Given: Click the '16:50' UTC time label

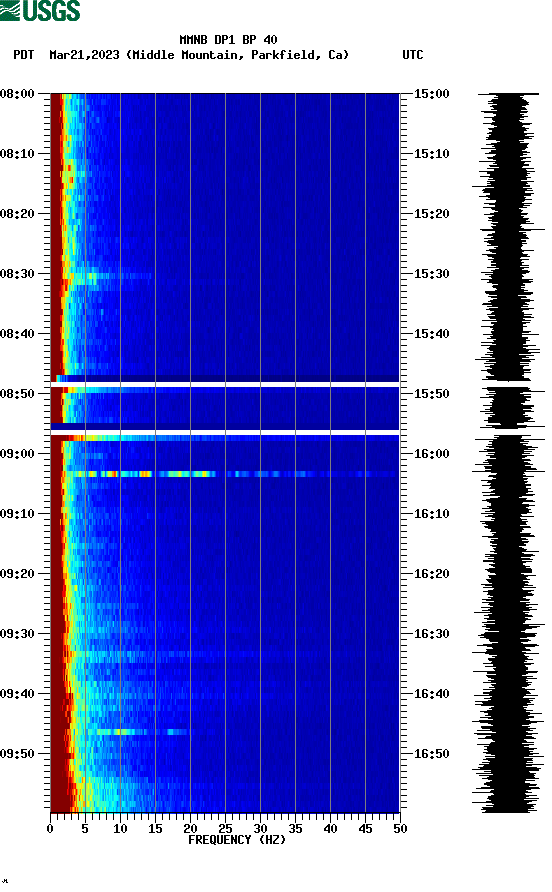Looking at the screenshot, I should [431, 754].
